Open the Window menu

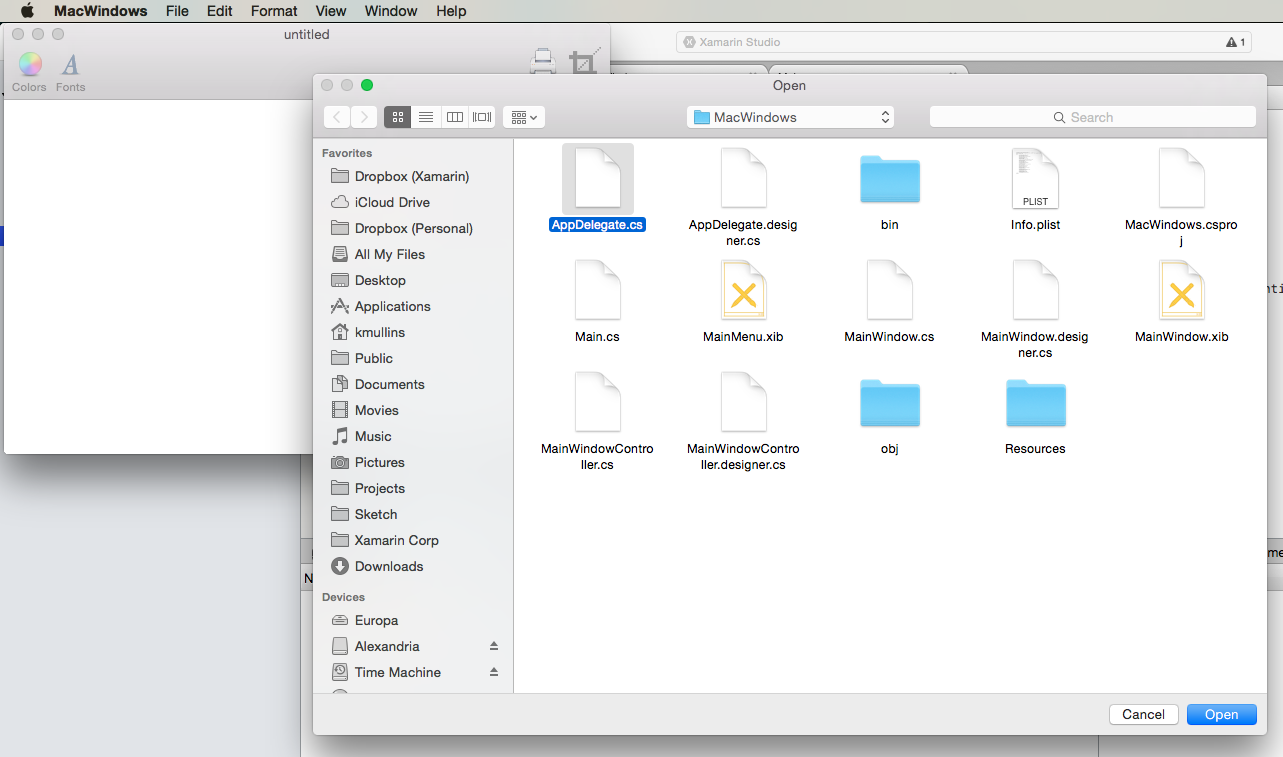(x=390, y=11)
